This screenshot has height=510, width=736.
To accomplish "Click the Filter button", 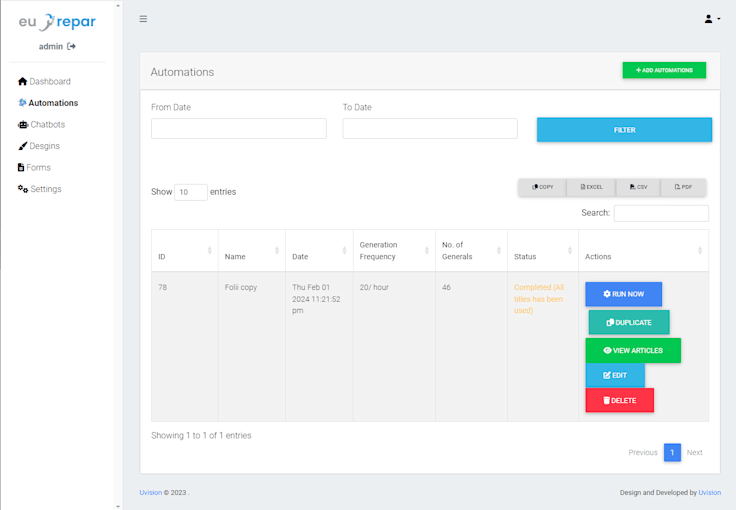I will [x=624, y=130].
